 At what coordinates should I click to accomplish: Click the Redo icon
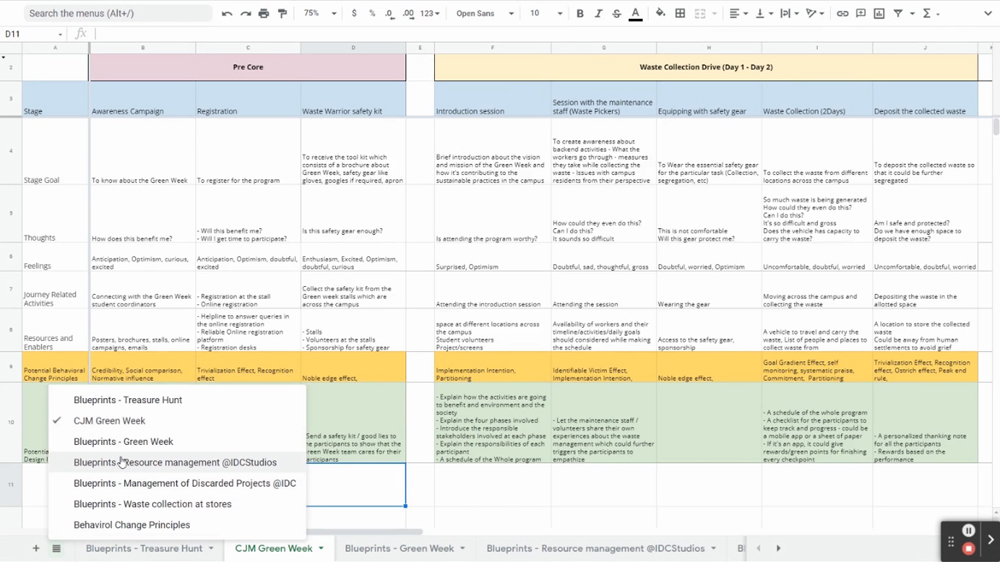coord(246,13)
